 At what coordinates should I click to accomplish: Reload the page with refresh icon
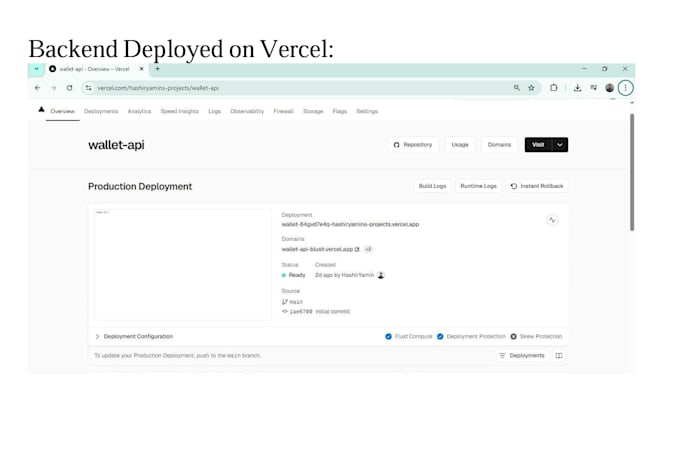[x=69, y=88]
